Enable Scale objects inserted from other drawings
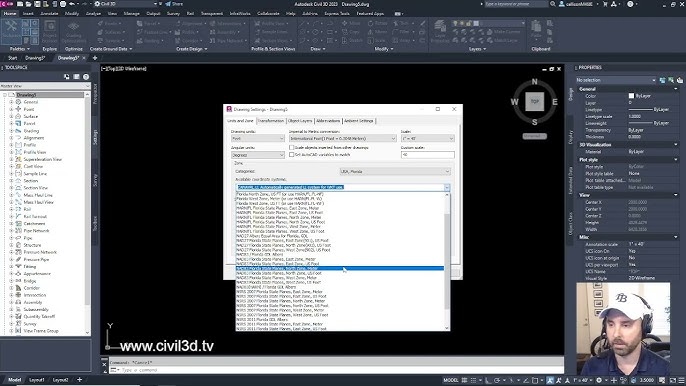 291,147
